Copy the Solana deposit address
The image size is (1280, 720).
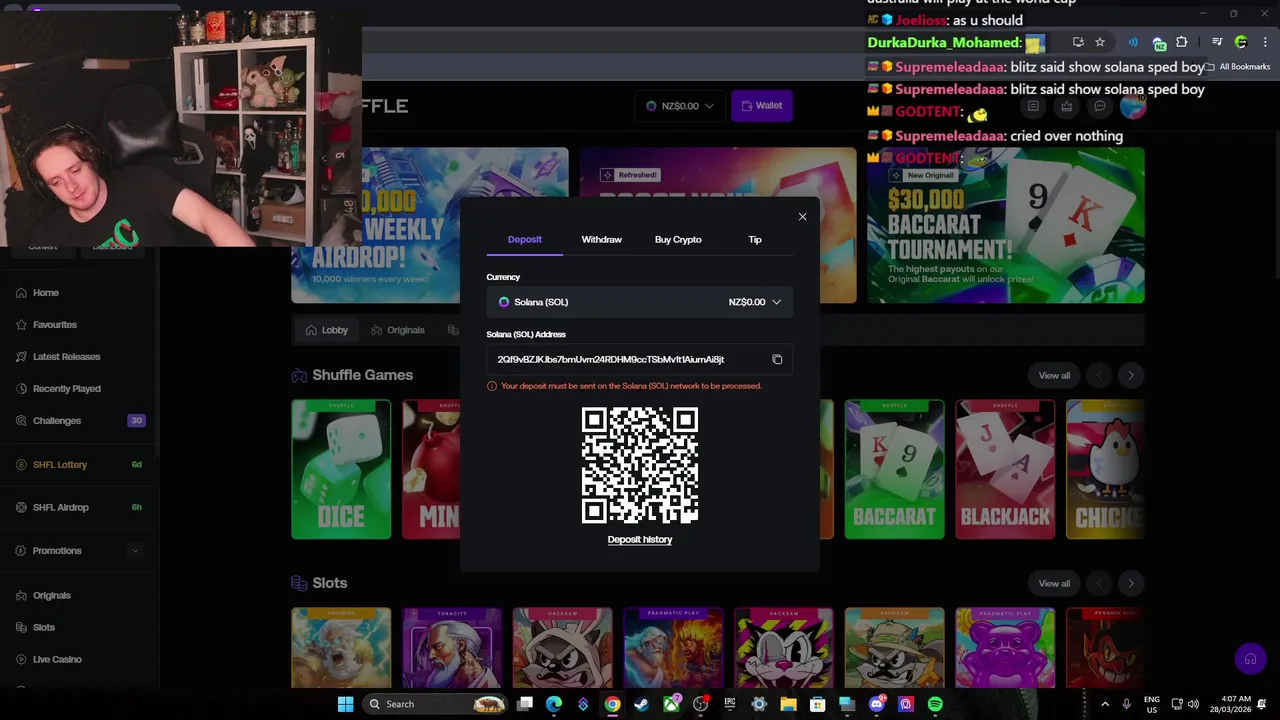[x=777, y=359]
